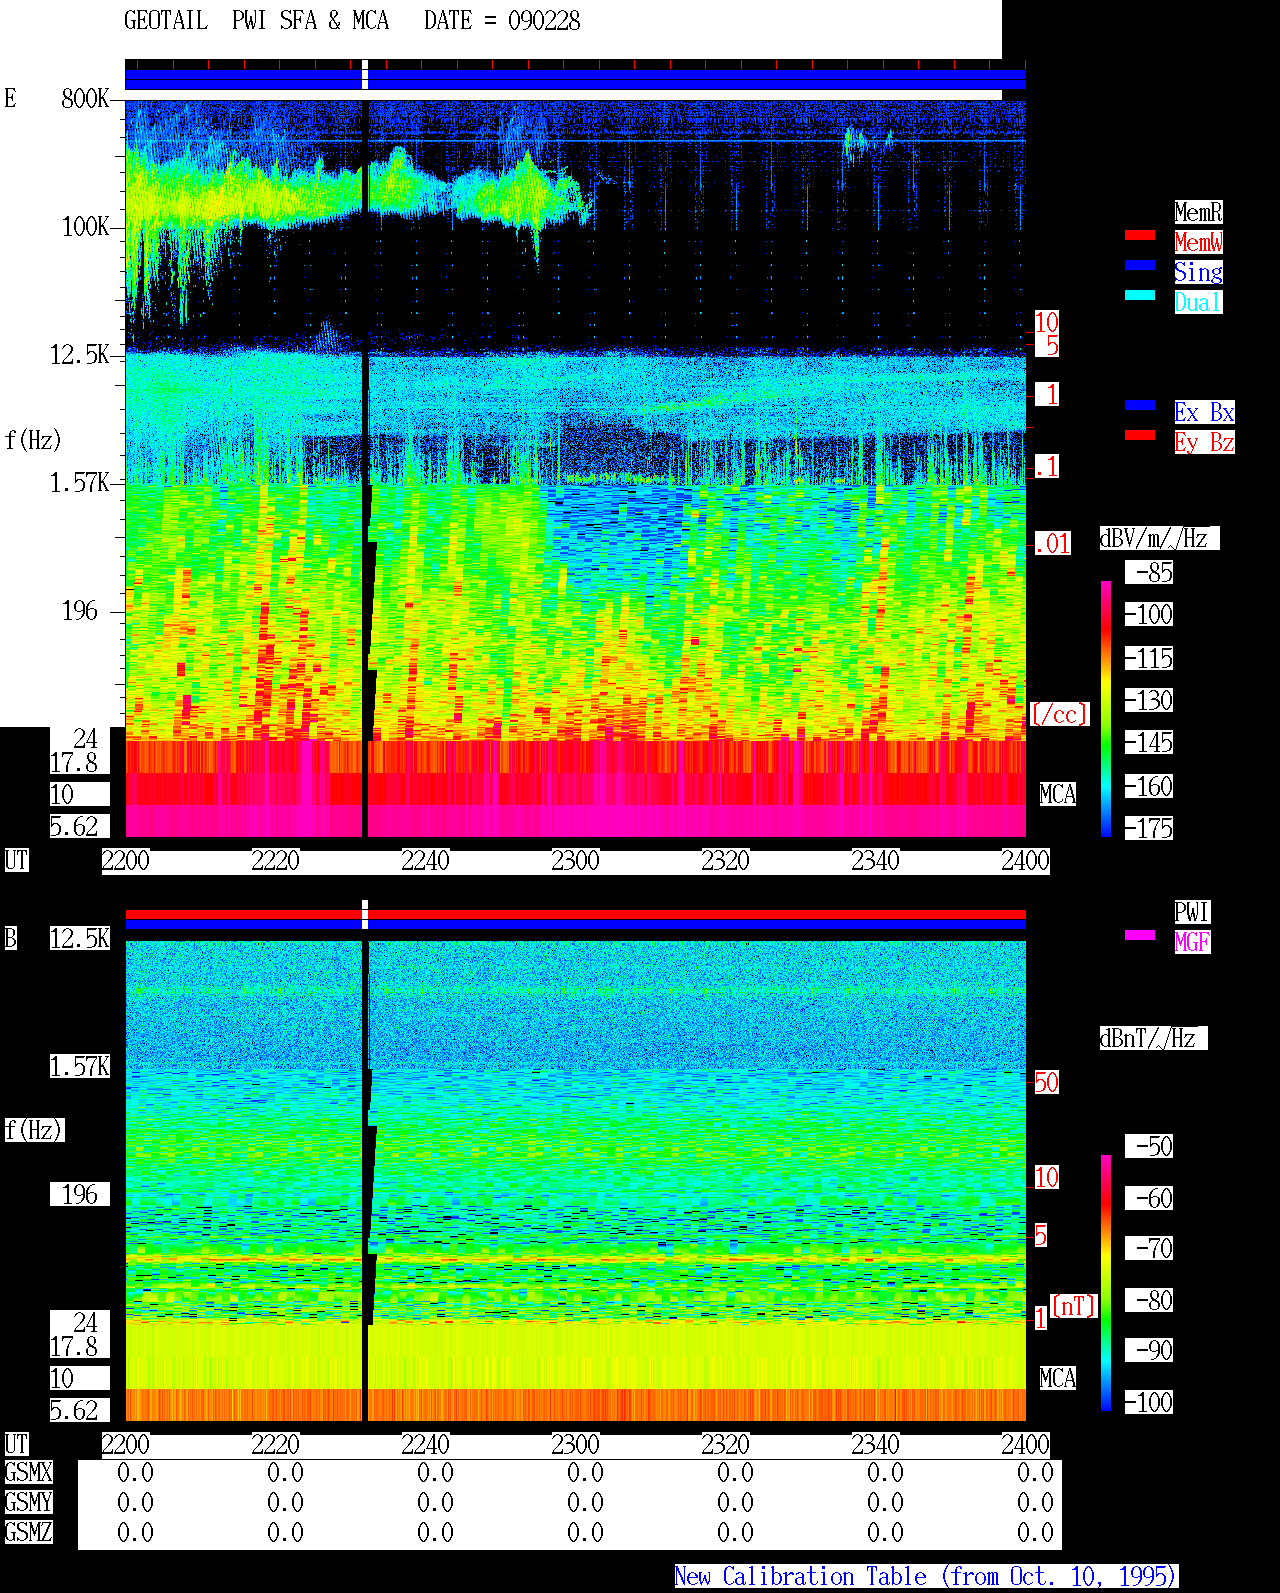Select the PWI legend label
The width and height of the screenshot is (1280, 1593).
pyautogui.click(x=1192, y=912)
